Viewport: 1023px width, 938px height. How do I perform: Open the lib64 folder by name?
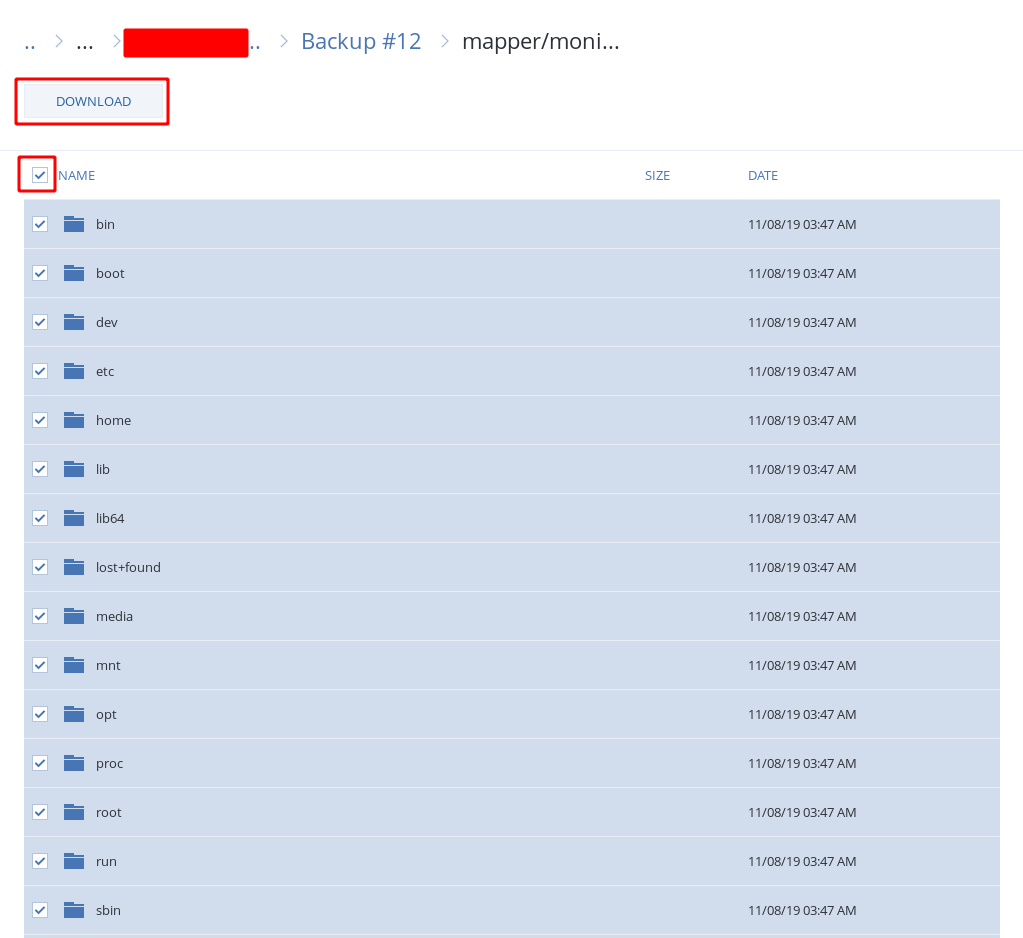coord(110,518)
